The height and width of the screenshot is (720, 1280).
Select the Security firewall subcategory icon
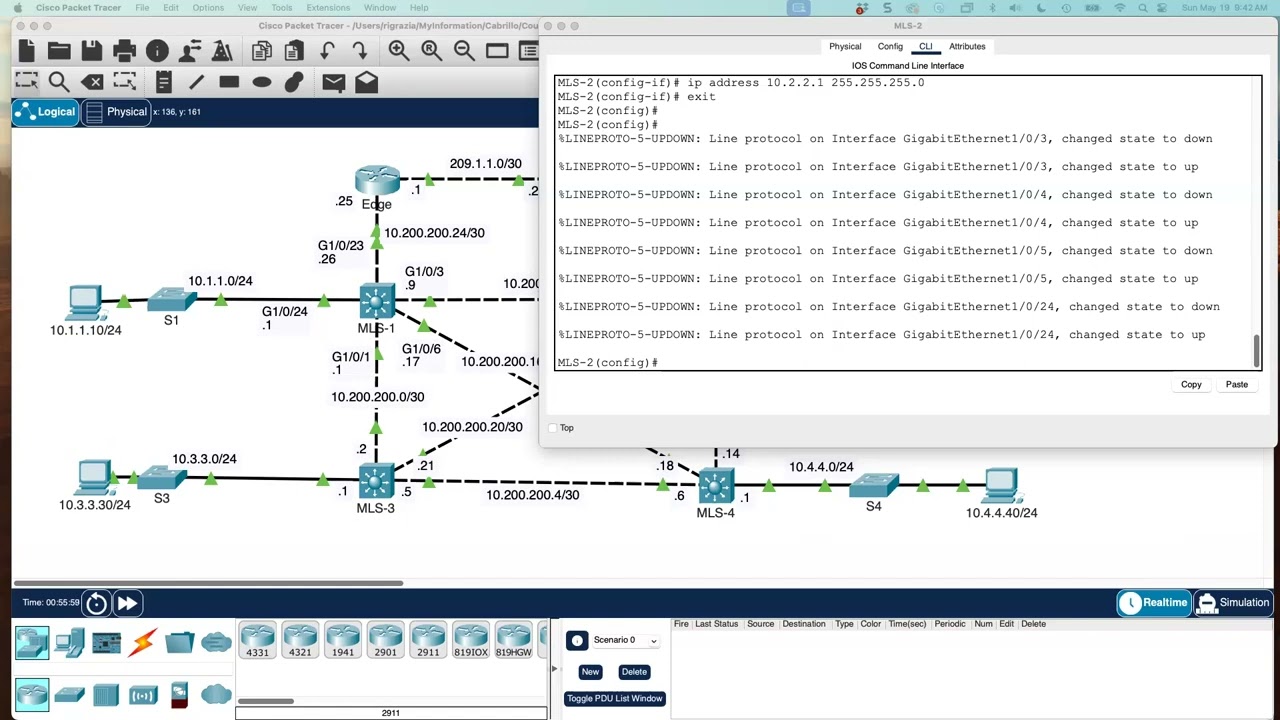[180, 694]
